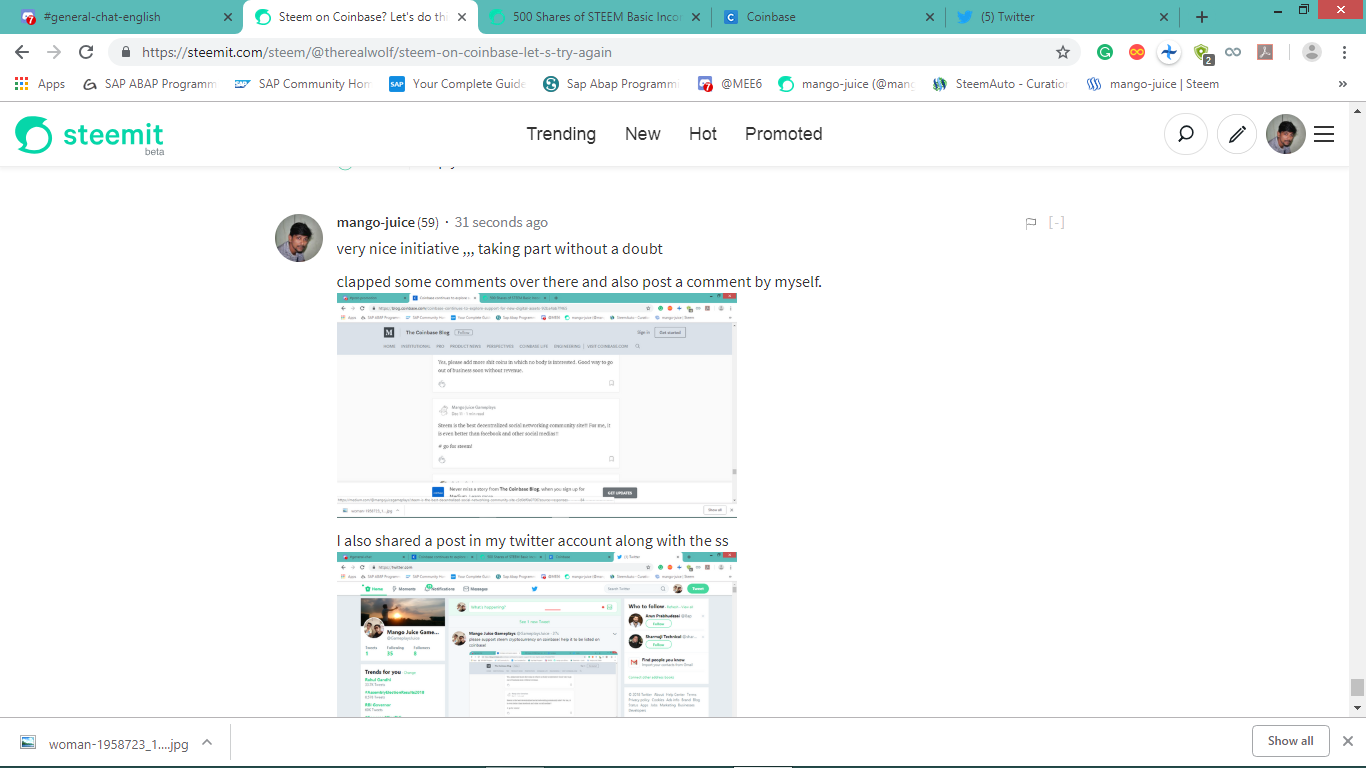1366x768 pixels.
Task: Click the orange infinity extension icon
Action: [x=1137, y=52]
